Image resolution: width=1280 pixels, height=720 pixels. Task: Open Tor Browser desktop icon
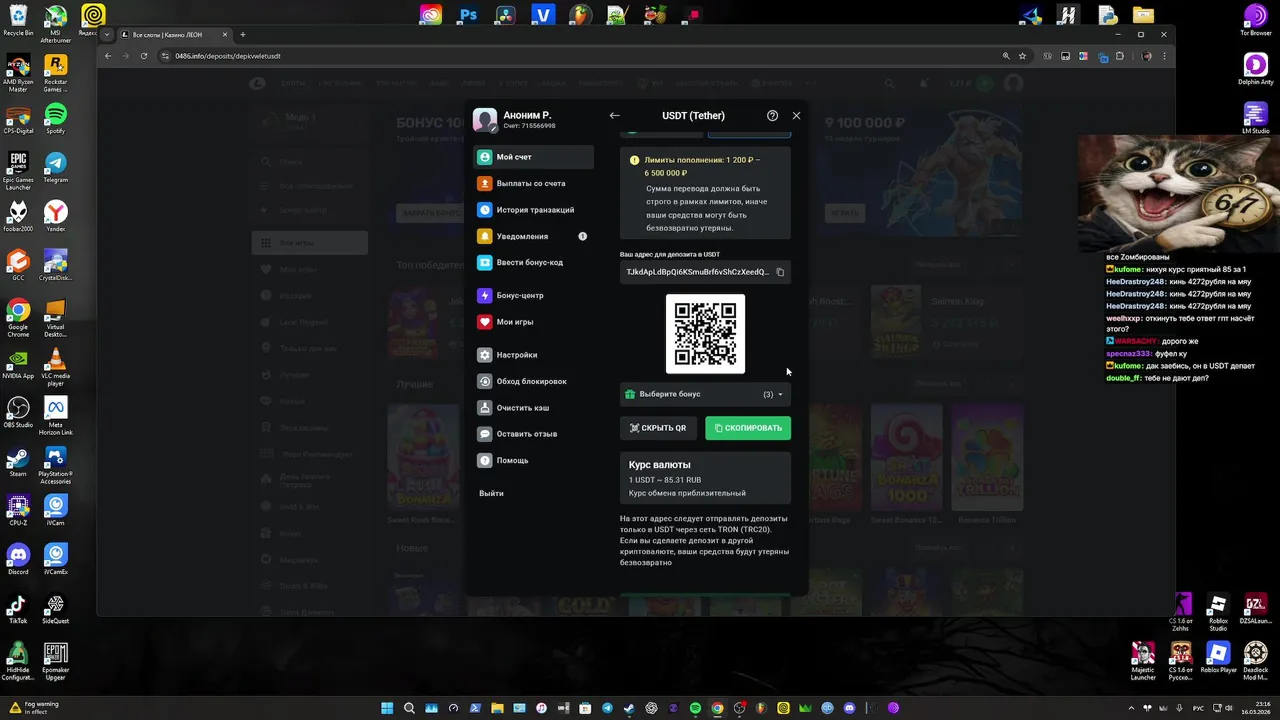[x=1255, y=21]
